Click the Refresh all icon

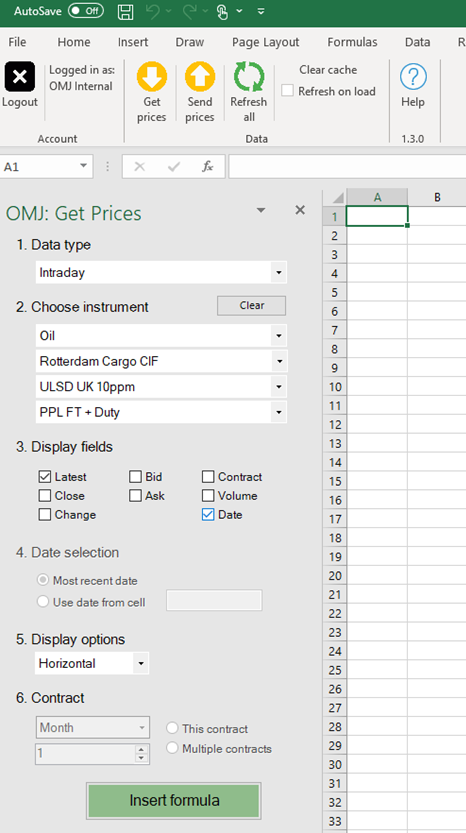[x=249, y=76]
